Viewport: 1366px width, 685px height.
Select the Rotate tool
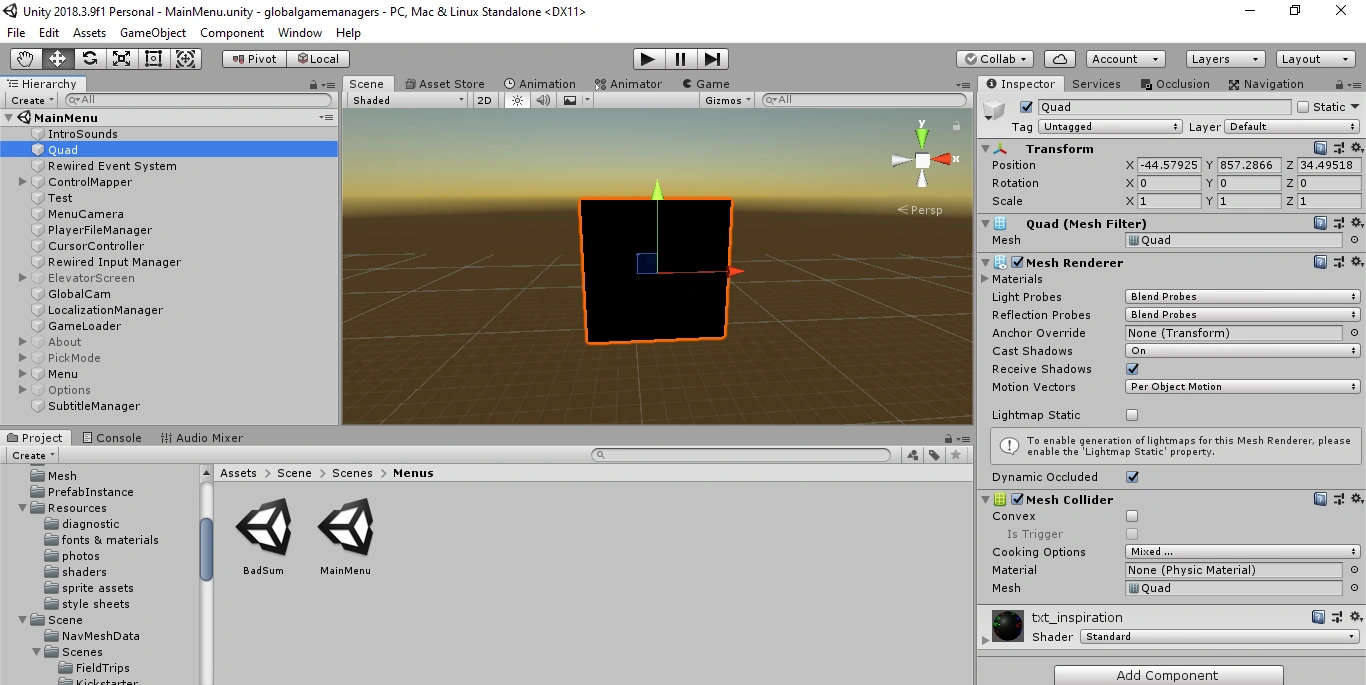[90, 58]
